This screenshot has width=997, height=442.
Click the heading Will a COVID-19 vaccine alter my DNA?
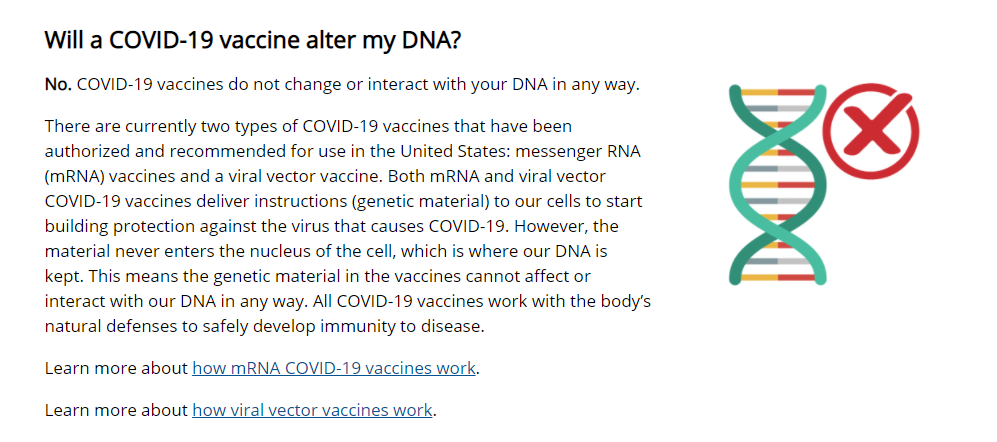(x=252, y=41)
